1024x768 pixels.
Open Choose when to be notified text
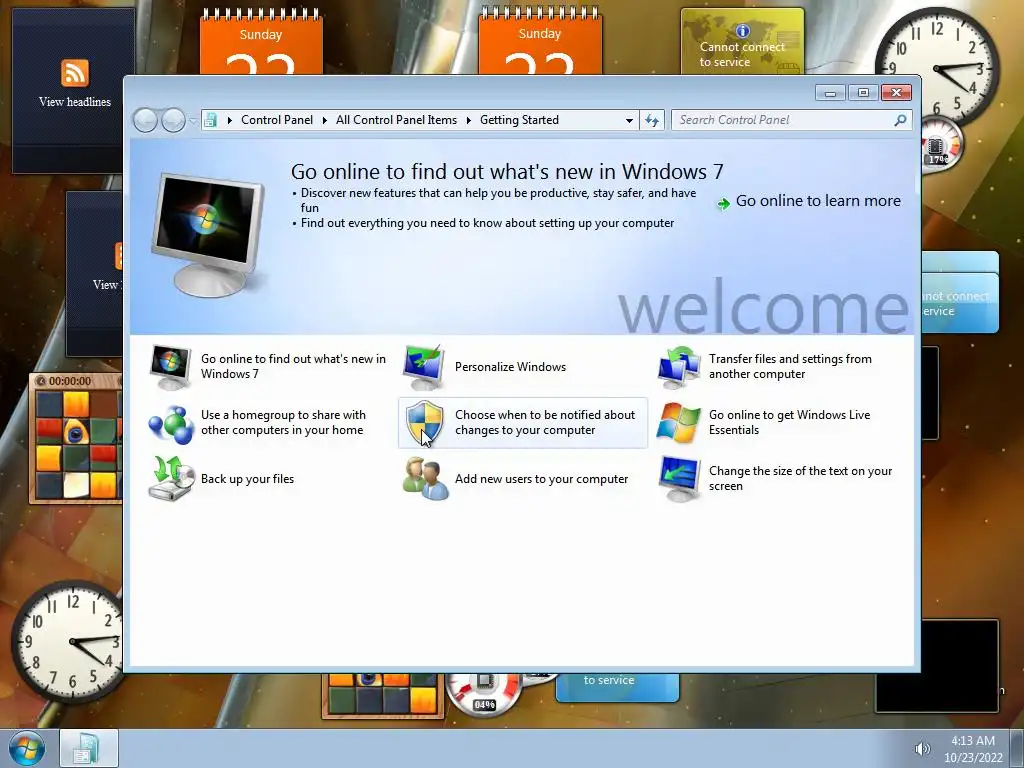(x=545, y=423)
